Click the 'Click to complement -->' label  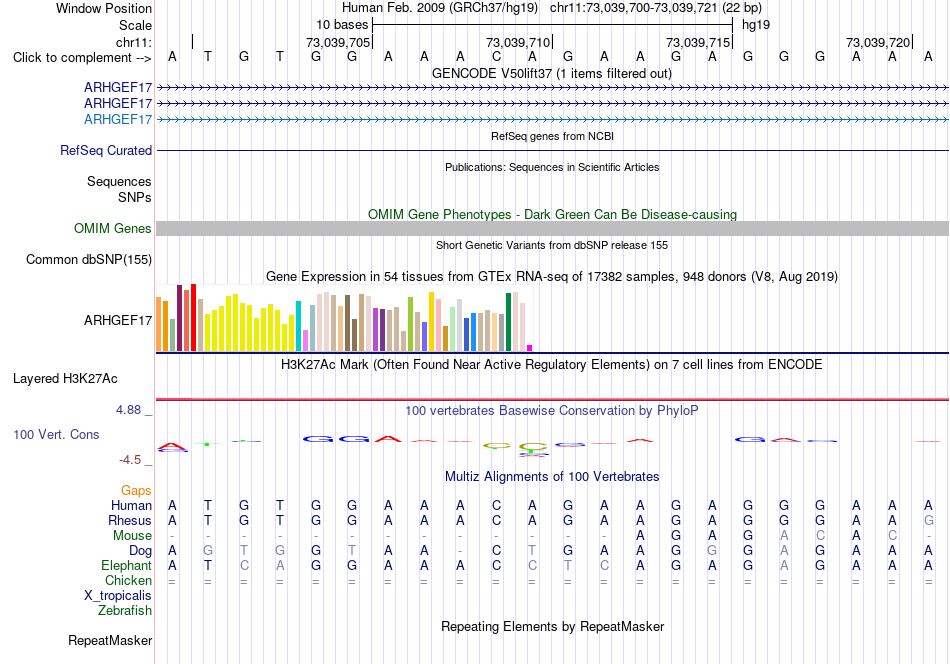click(82, 58)
